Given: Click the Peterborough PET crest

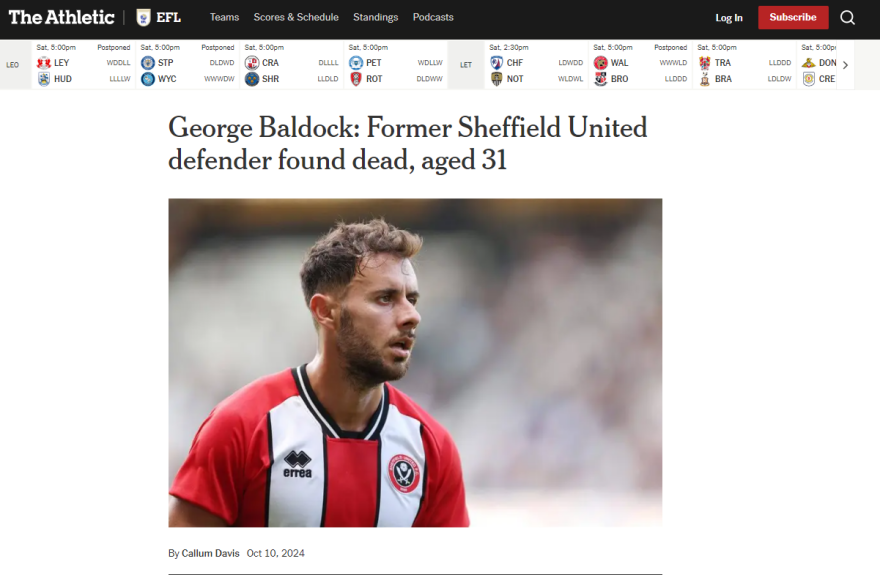Looking at the screenshot, I should (356, 63).
